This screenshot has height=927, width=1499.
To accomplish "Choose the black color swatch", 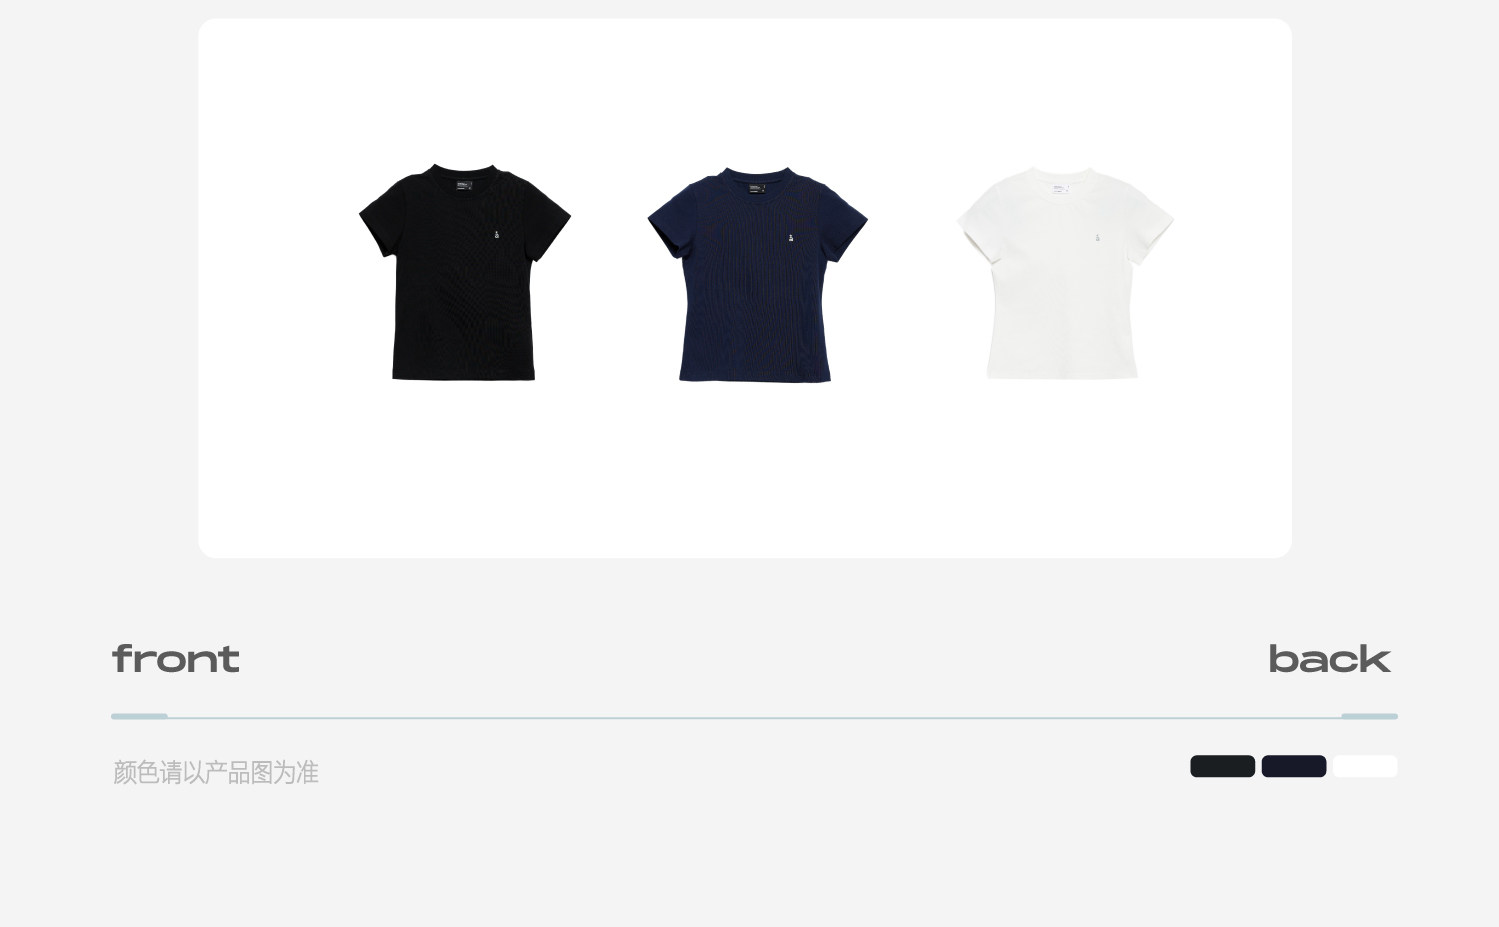I will (1222, 766).
